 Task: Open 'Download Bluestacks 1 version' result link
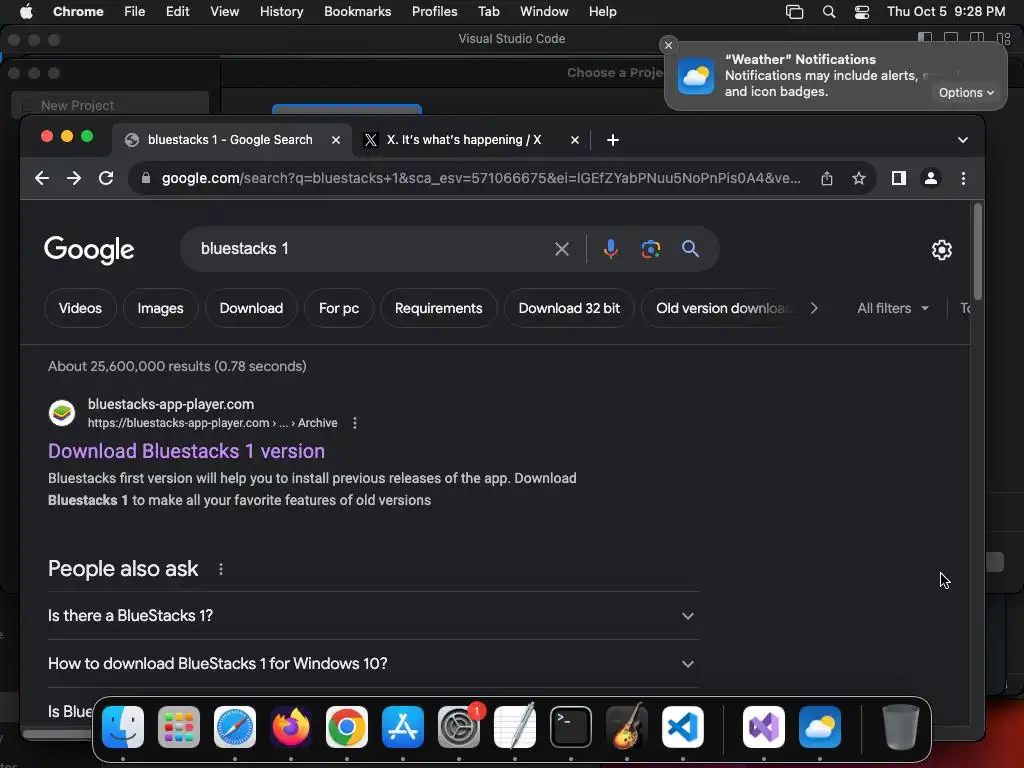click(x=186, y=451)
